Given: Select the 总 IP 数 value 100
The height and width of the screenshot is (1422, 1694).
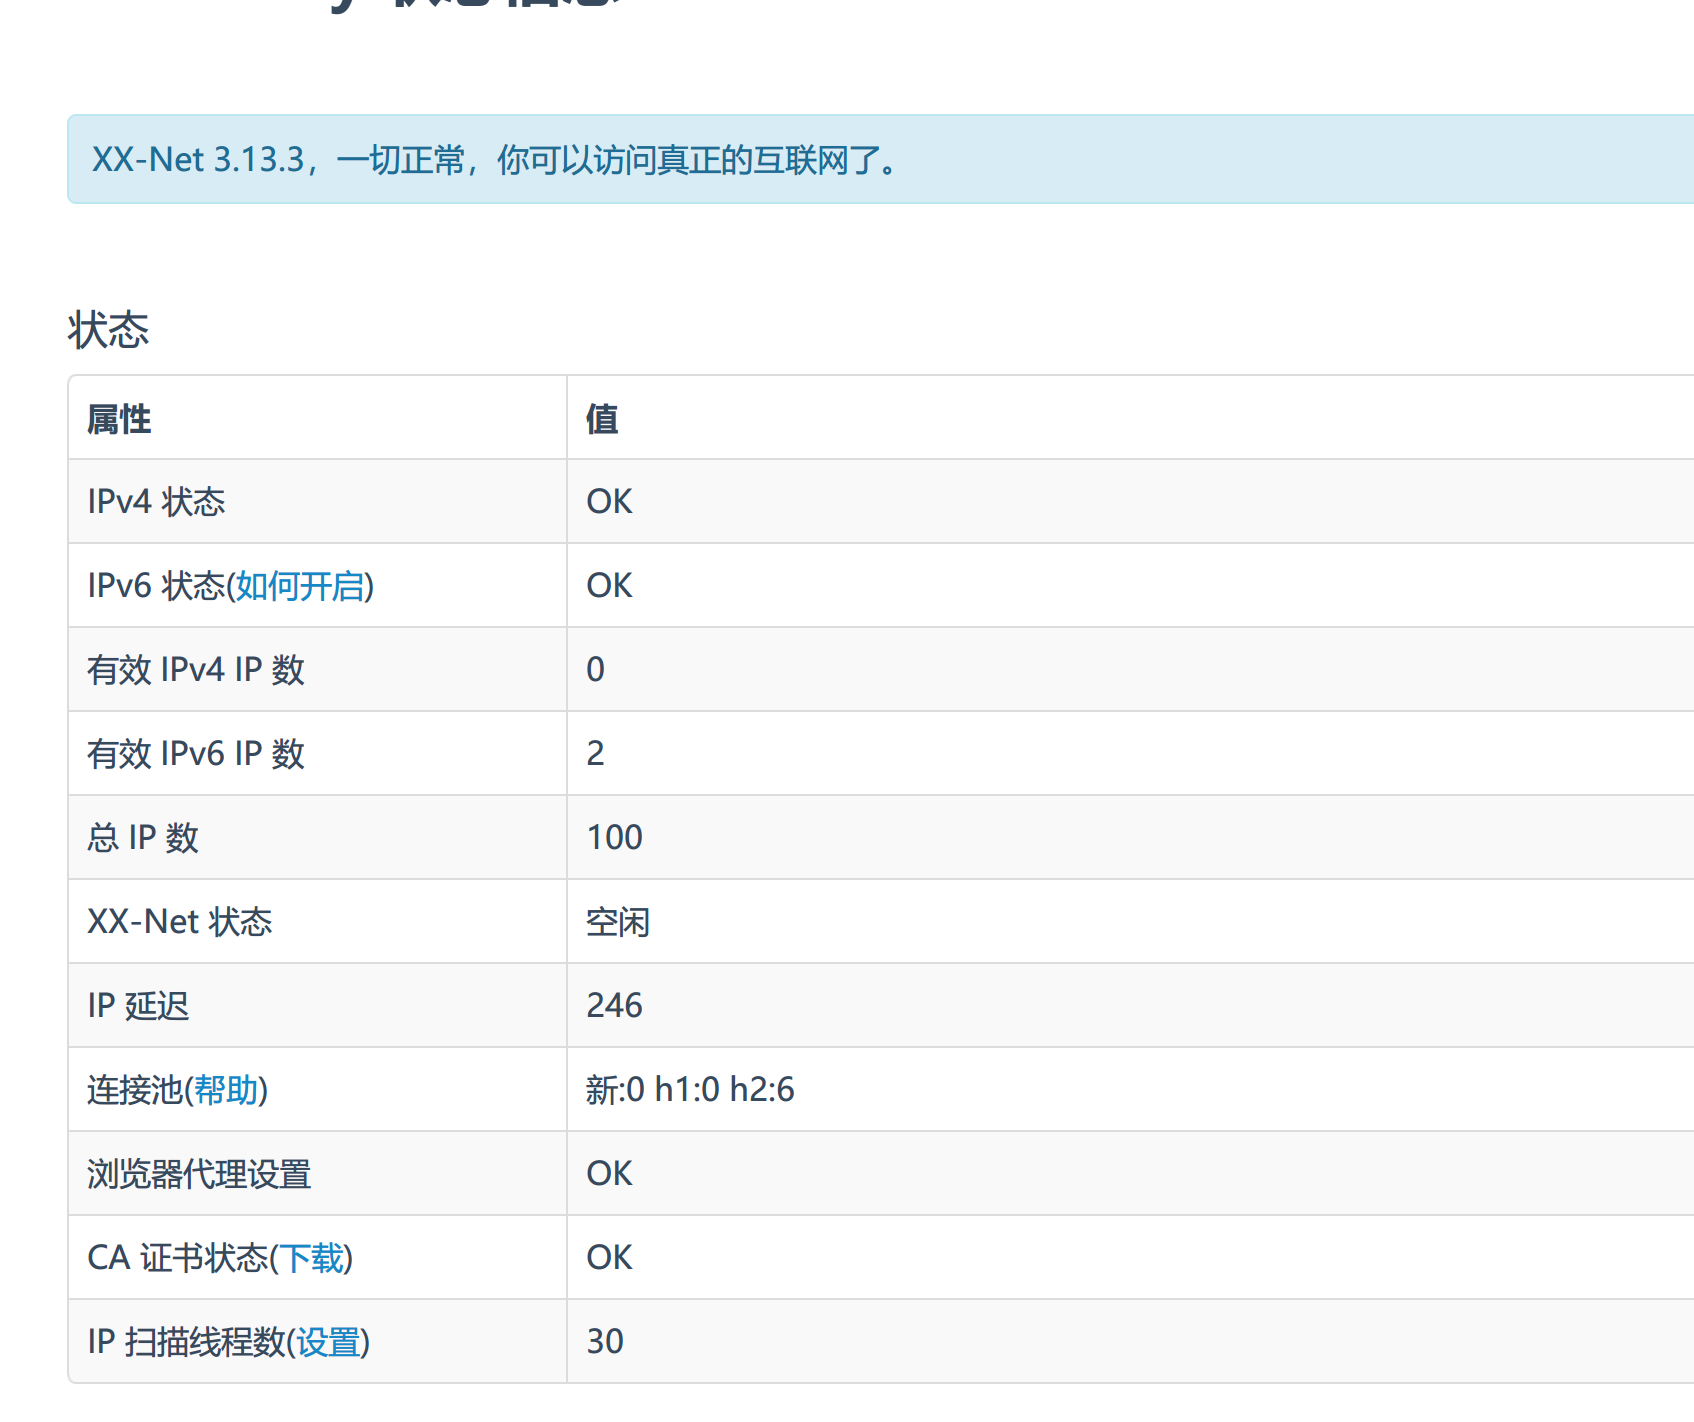Looking at the screenshot, I should coord(613,837).
